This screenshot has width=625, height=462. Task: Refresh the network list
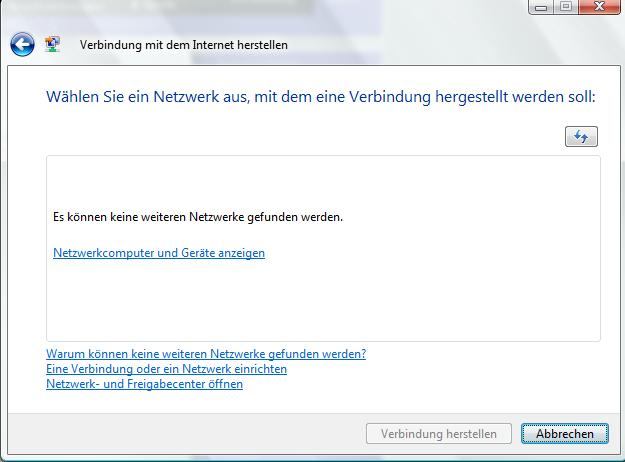coord(581,137)
